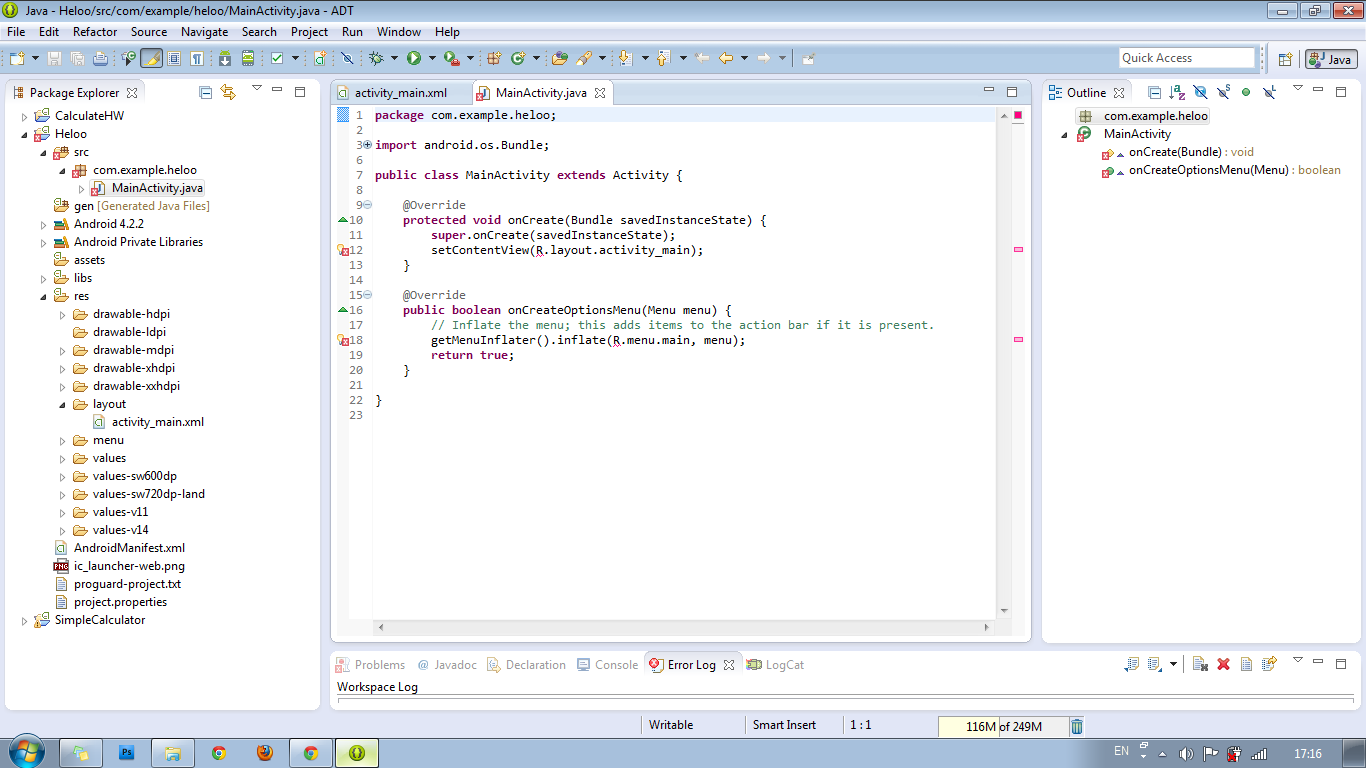1366x768 pixels.
Task: Toggle Hide Fields in Outline
Action: pyautogui.click(x=1200, y=92)
